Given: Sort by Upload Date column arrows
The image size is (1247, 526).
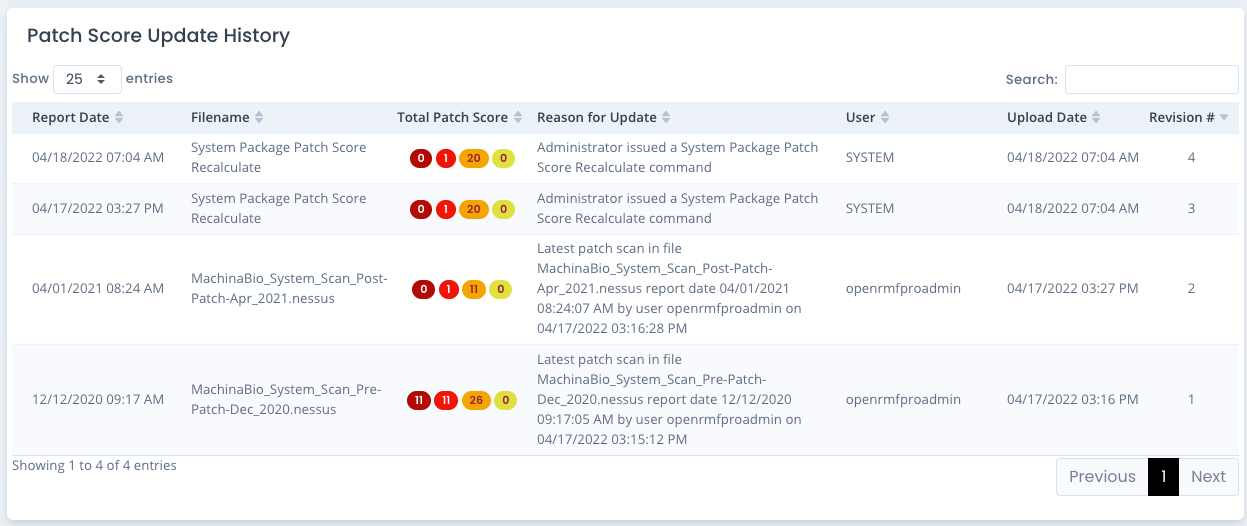Looking at the screenshot, I should 1096,118.
